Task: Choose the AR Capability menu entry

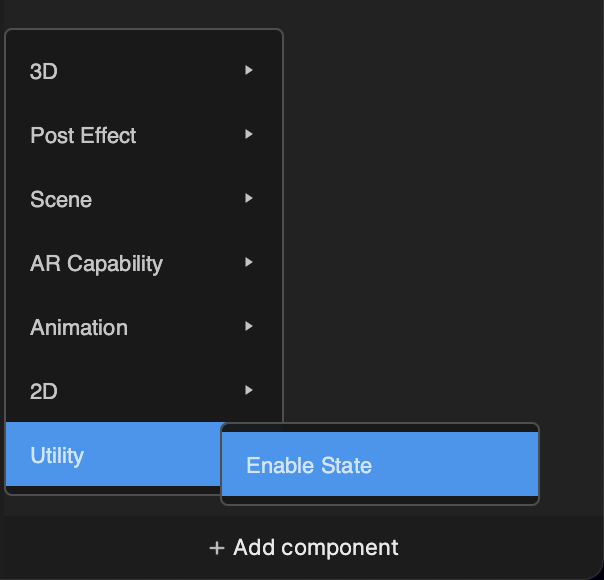Action: pos(144,263)
